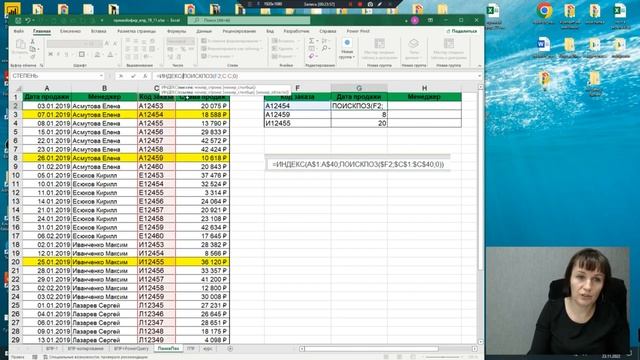Switch to the Формулы ribbon tab
The image size is (640, 360).
[177, 31]
